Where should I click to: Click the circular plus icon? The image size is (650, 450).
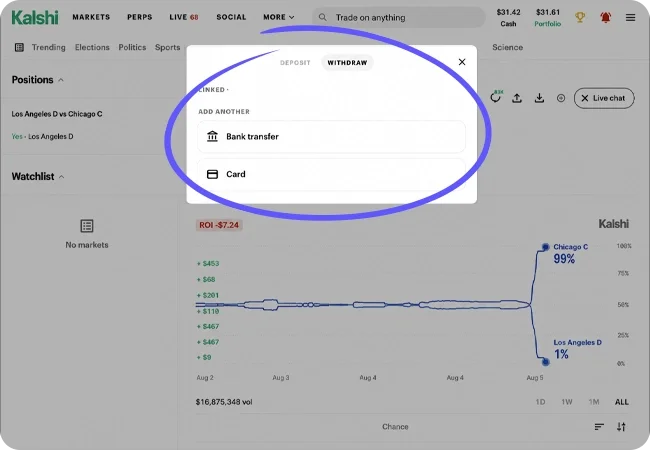tap(561, 98)
